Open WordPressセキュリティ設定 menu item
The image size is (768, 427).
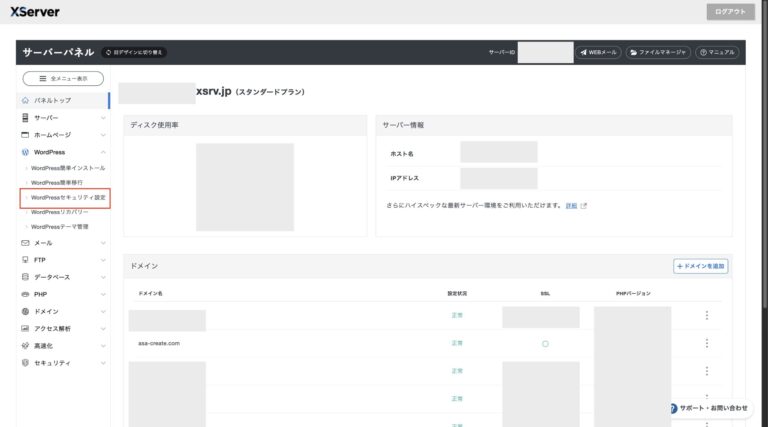coord(66,198)
